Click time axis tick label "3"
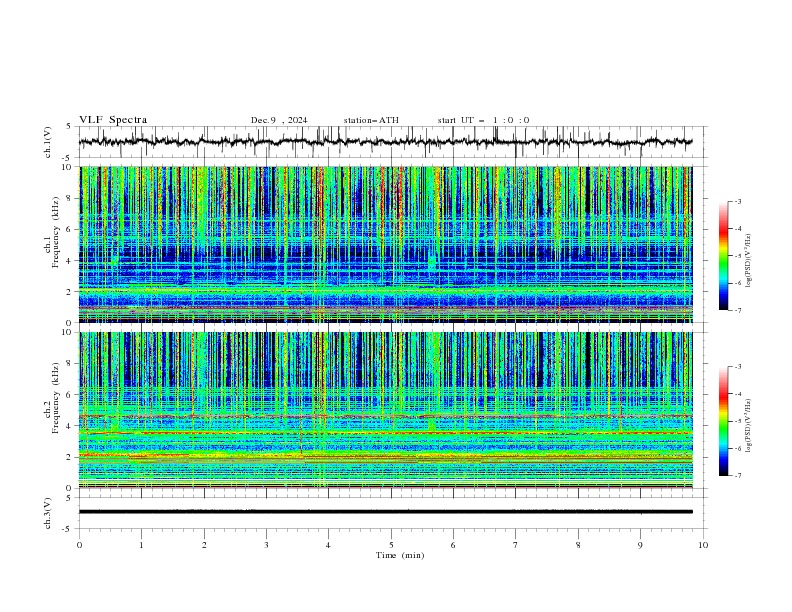The width and height of the screenshot is (792, 612). pos(266,545)
